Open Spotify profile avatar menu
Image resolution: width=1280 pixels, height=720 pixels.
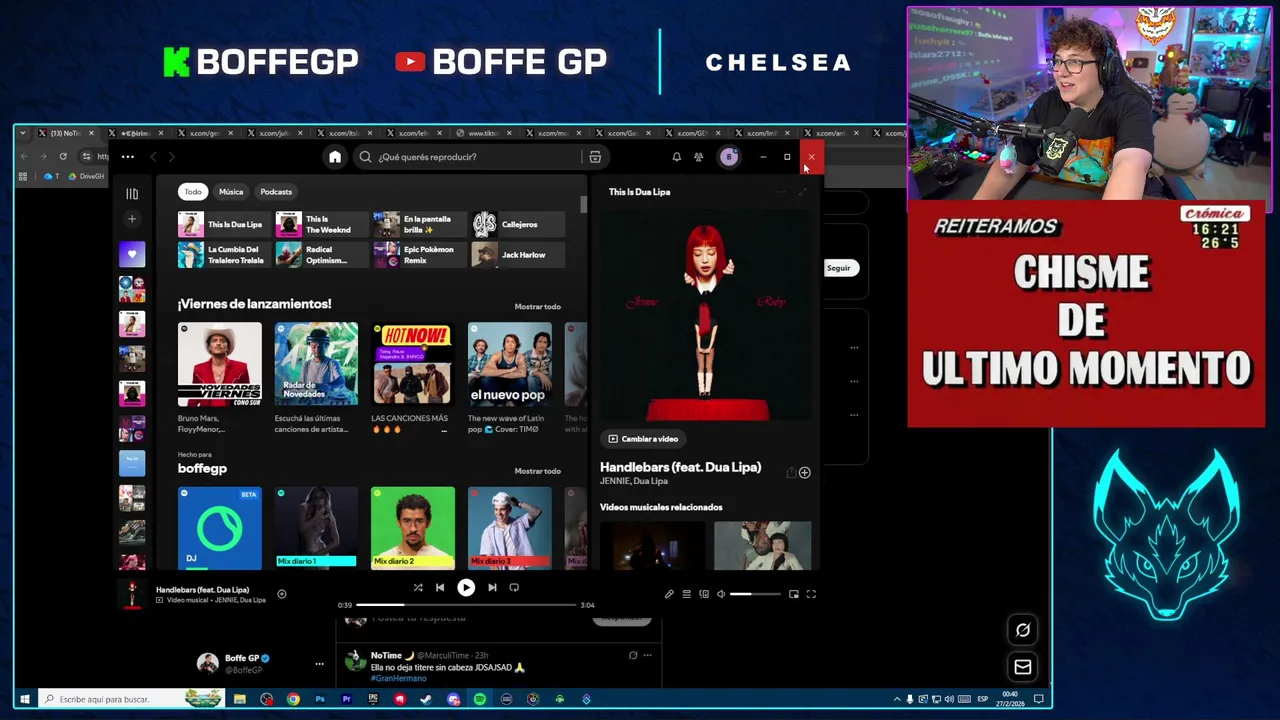pos(729,157)
